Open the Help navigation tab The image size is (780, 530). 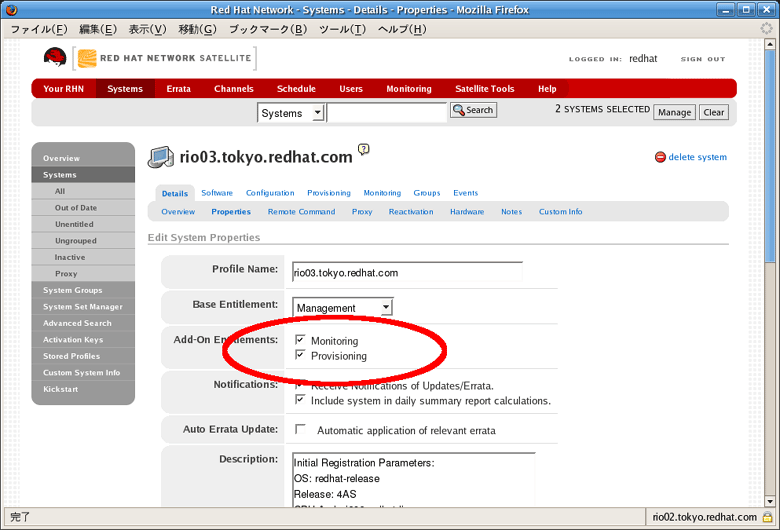tap(547, 89)
